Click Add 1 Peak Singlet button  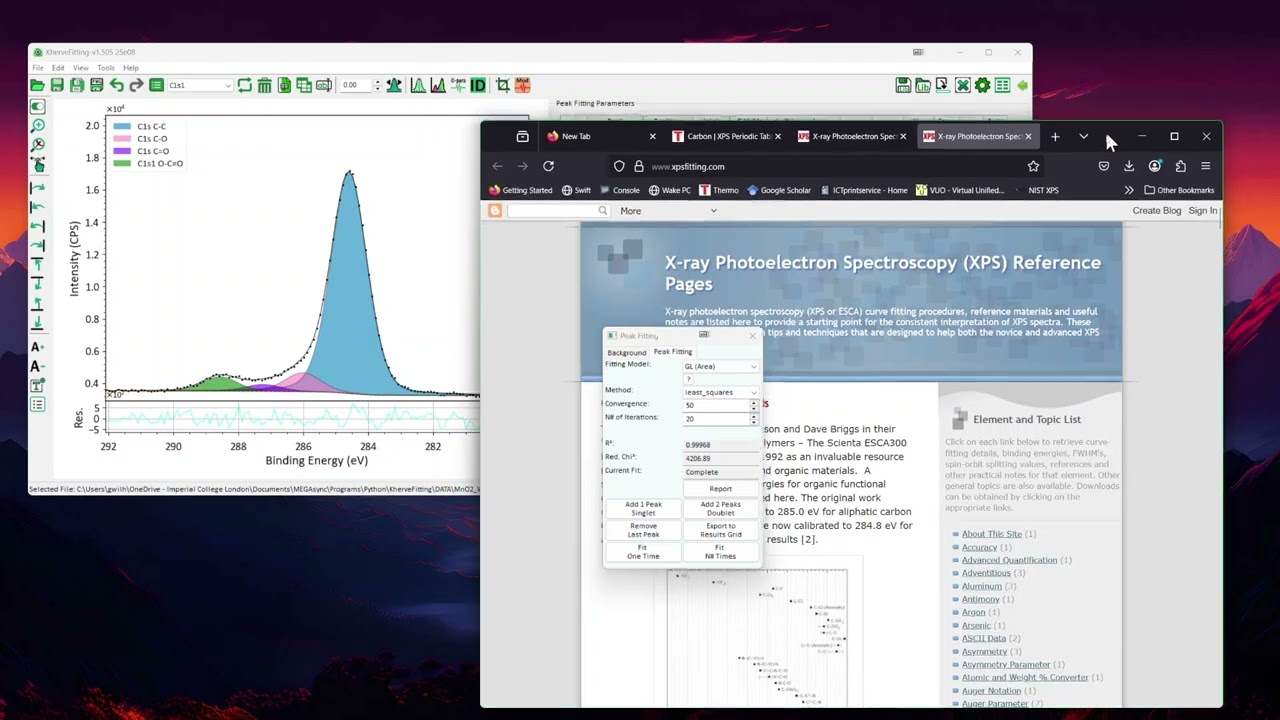pos(643,509)
